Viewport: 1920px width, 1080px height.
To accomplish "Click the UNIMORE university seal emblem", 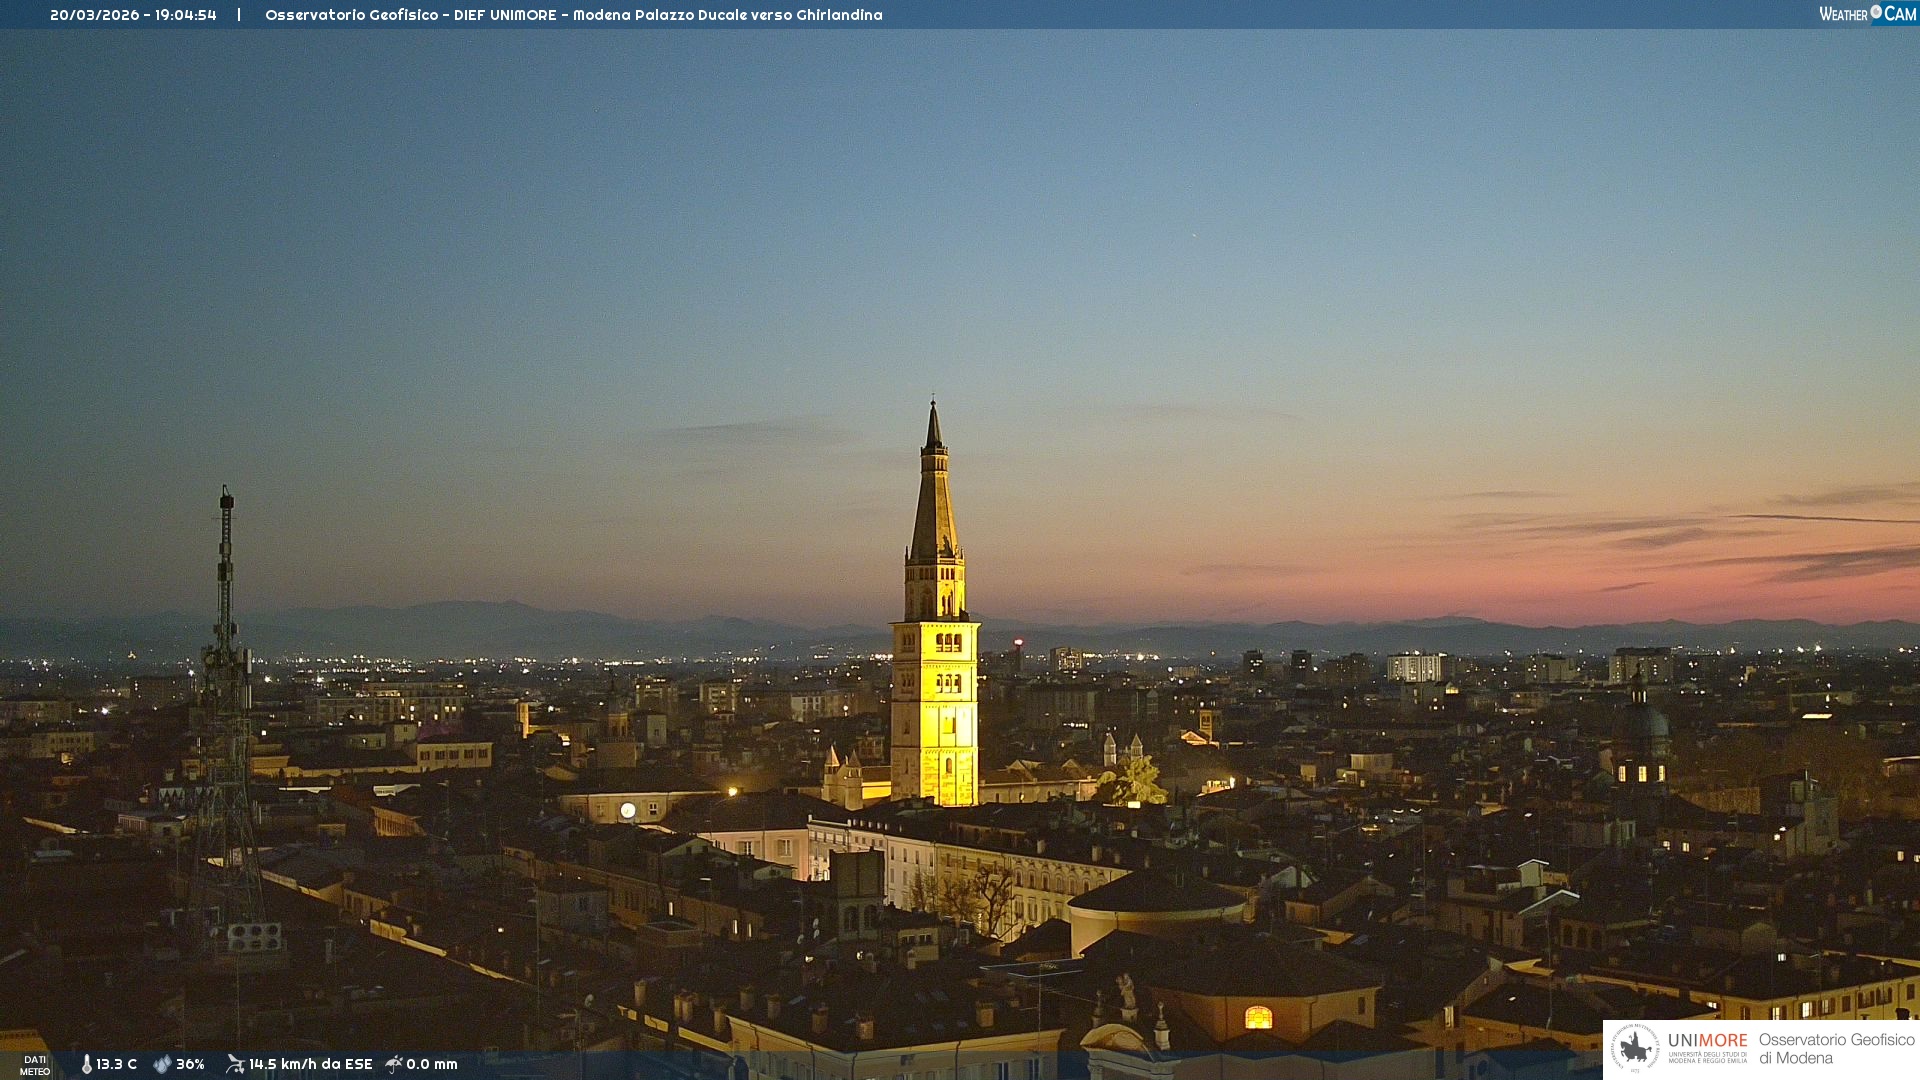I will [x=1635, y=1048].
